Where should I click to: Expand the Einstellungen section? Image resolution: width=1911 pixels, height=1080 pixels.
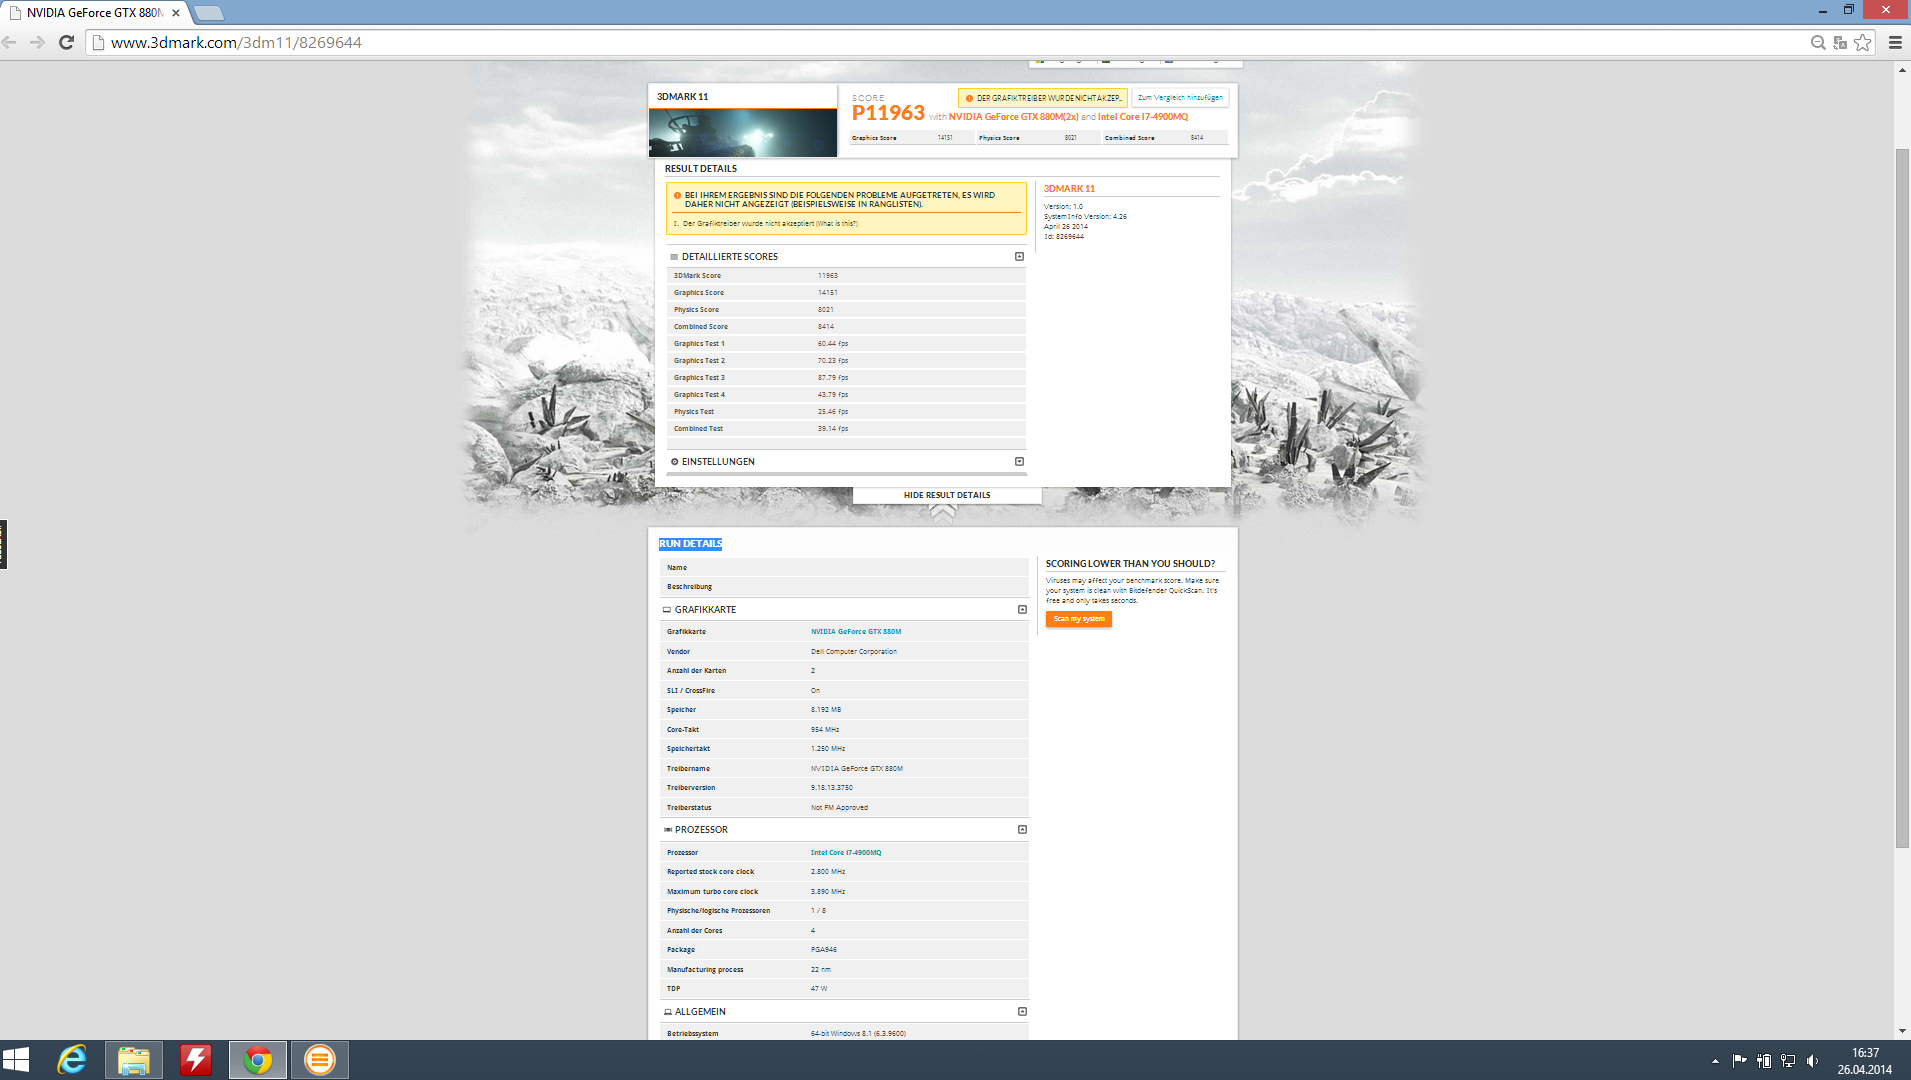click(1019, 462)
